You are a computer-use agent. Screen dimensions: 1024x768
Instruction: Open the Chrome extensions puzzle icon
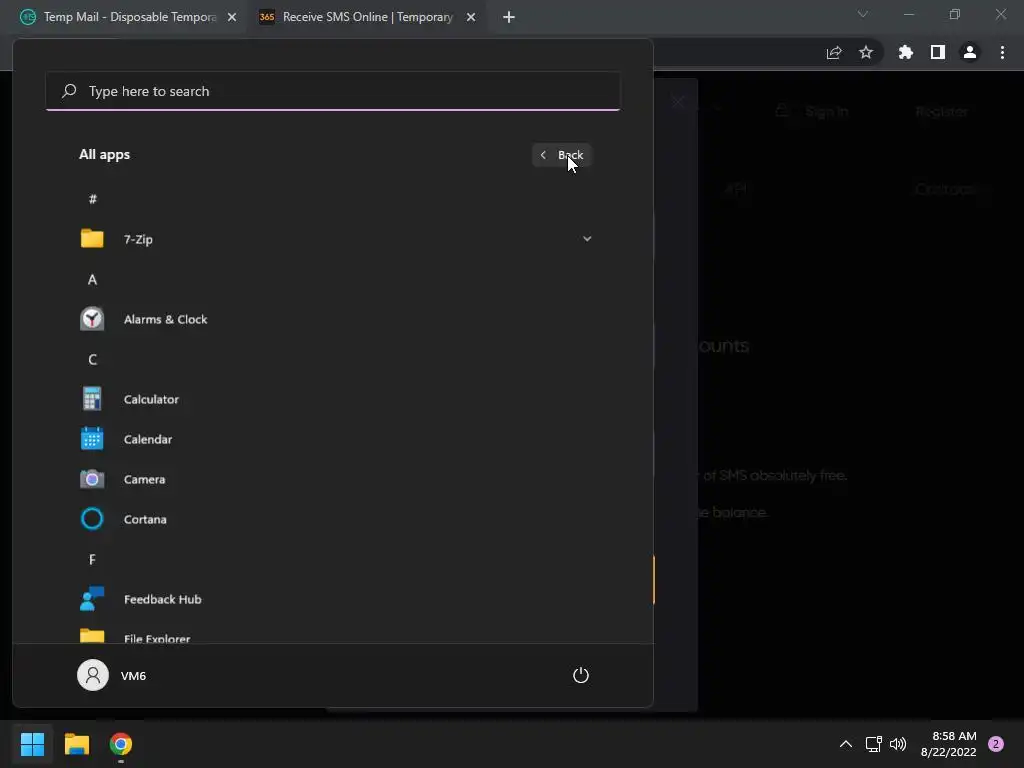pyautogui.click(x=905, y=52)
